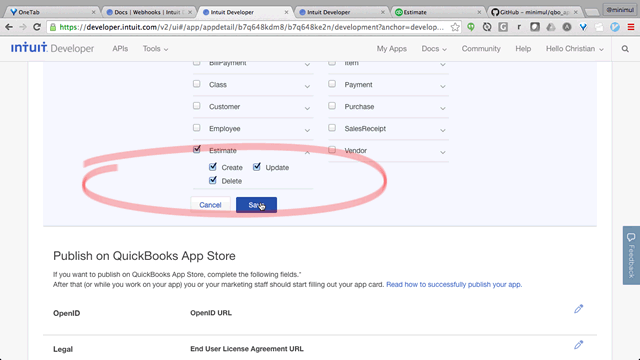Viewport: 640px width, 360px height.
Task: Uncheck the Create operation checkbox
Action: (213, 167)
